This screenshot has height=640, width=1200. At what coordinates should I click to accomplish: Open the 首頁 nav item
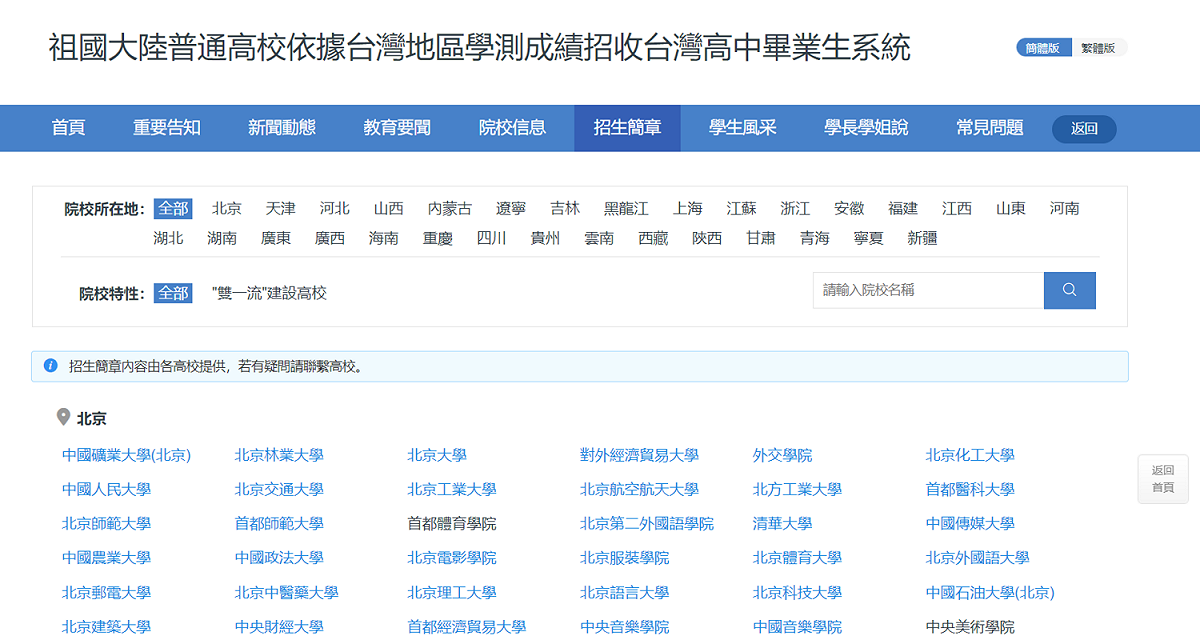click(x=68, y=128)
